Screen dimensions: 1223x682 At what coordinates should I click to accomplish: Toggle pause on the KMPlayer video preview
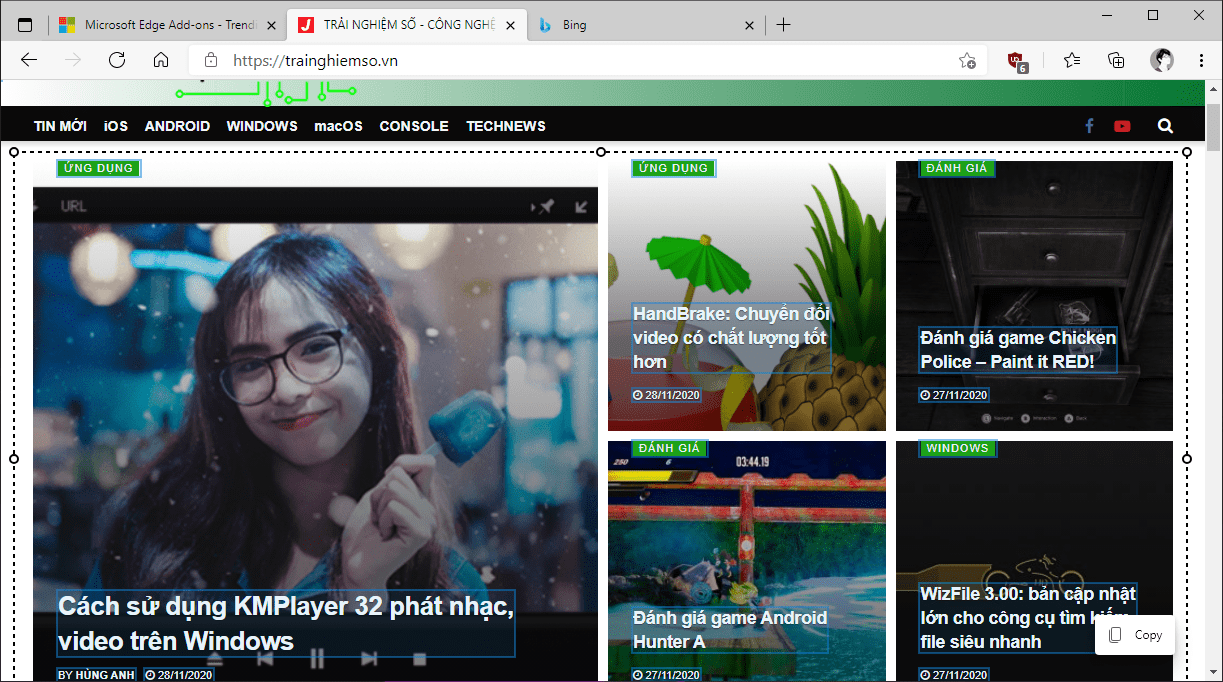(317, 659)
